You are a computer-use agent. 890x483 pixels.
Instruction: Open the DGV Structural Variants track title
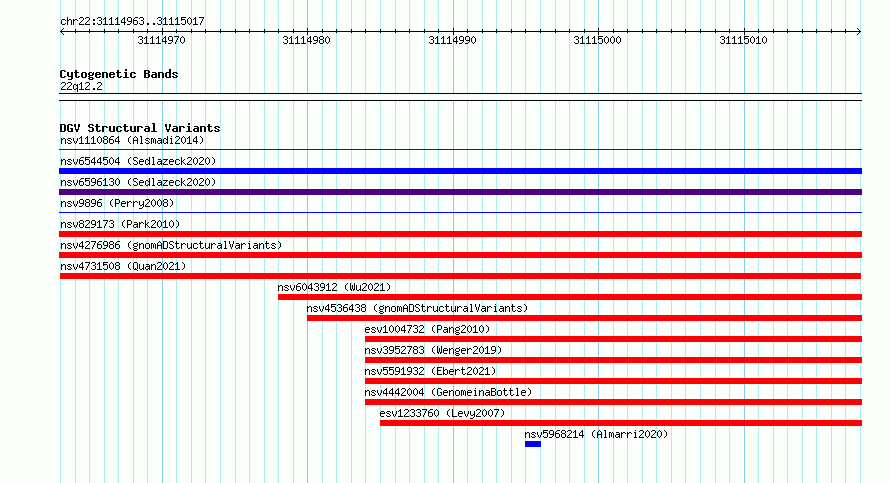[140, 128]
